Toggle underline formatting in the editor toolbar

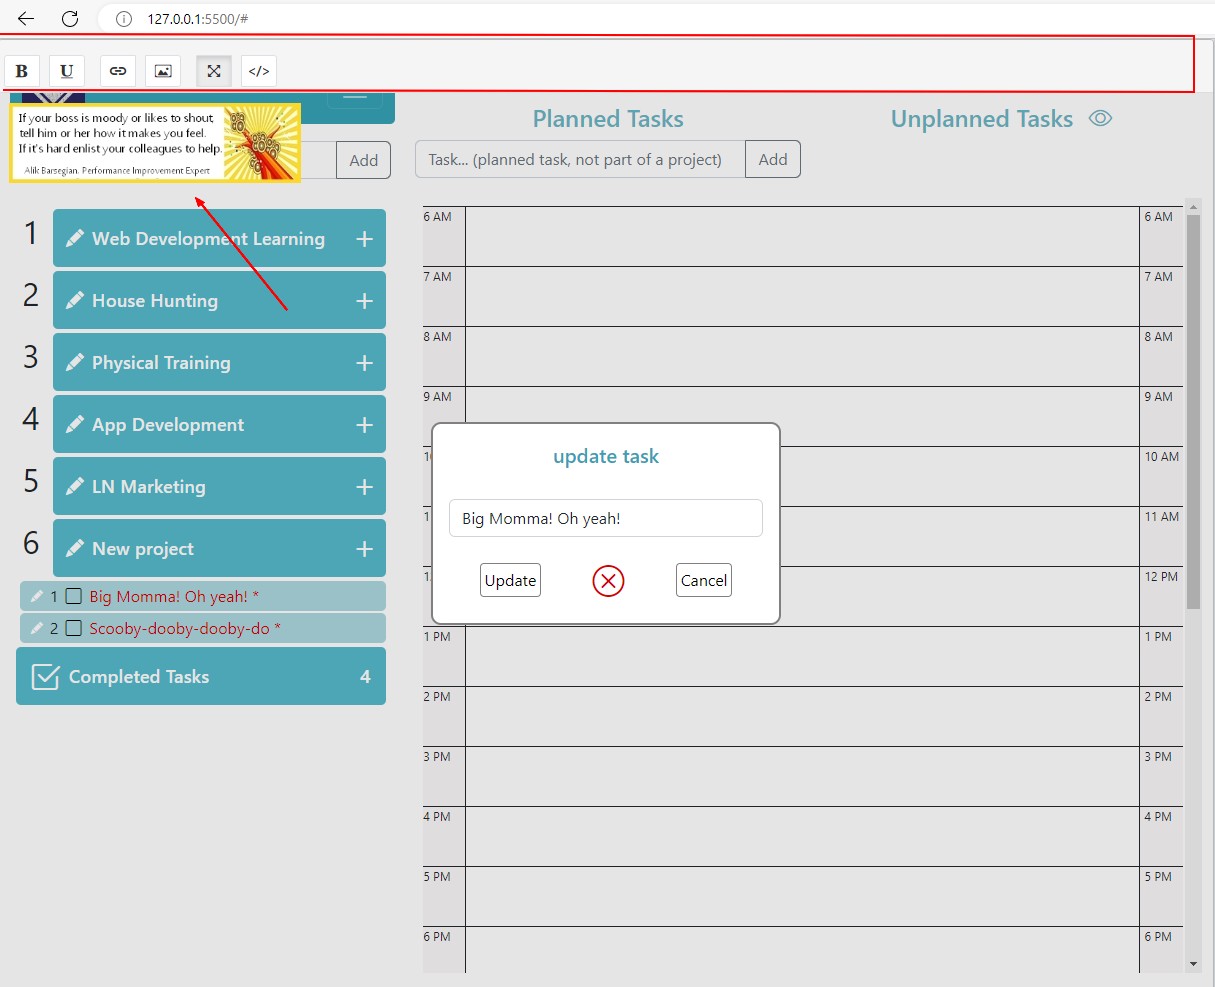click(x=67, y=70)
